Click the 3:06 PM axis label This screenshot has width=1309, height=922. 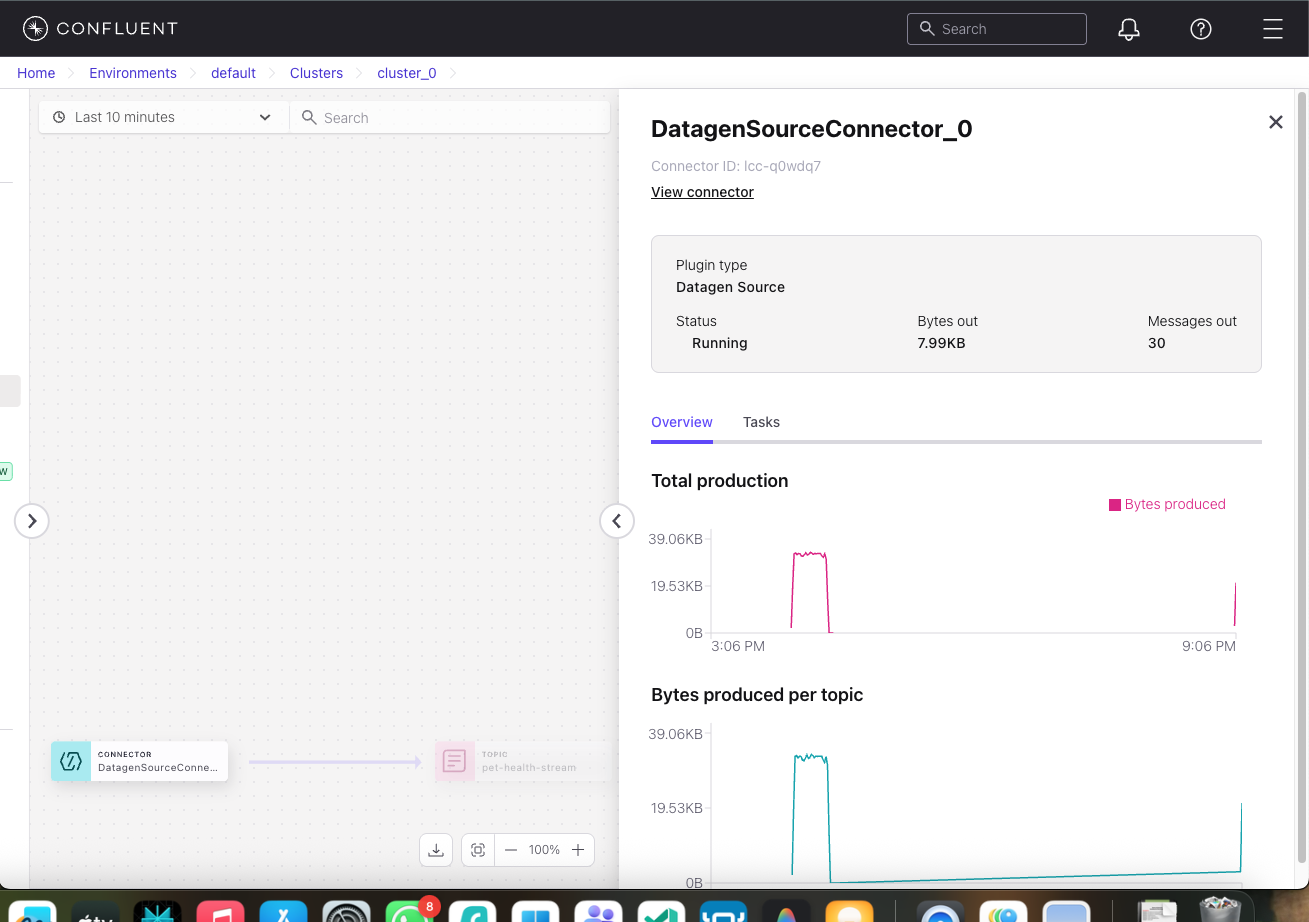(x=738, y=646)
